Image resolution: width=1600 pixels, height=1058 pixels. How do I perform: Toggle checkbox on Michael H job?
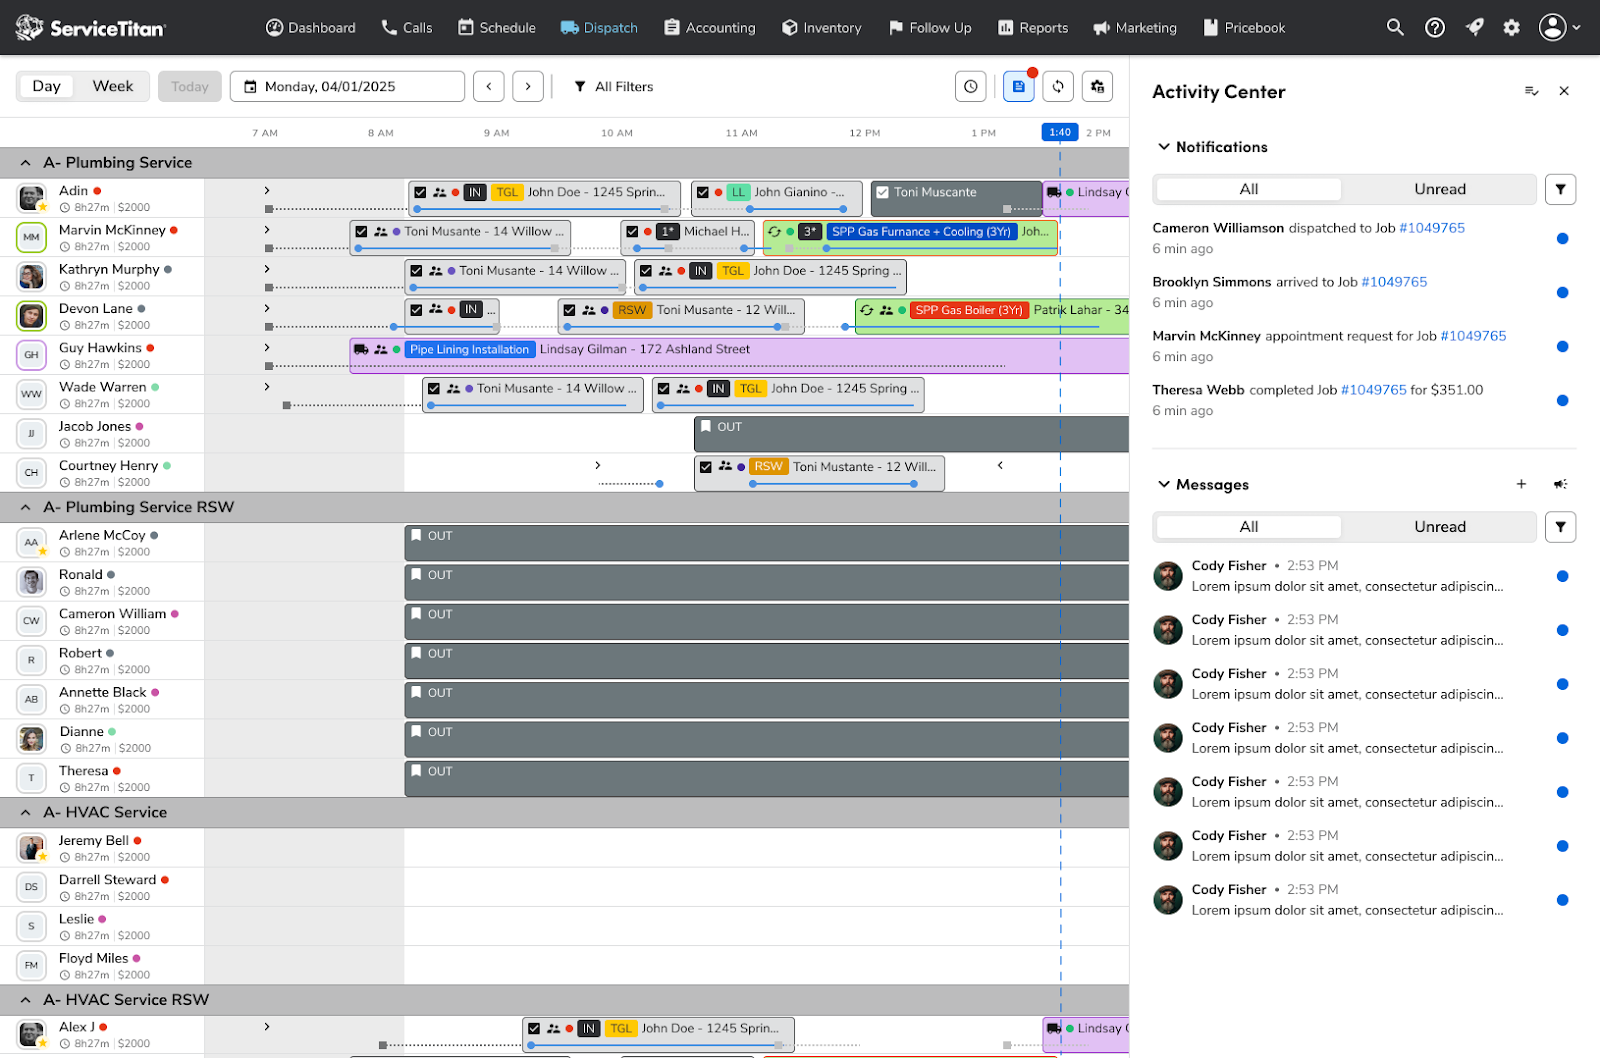tap(632, 231)
